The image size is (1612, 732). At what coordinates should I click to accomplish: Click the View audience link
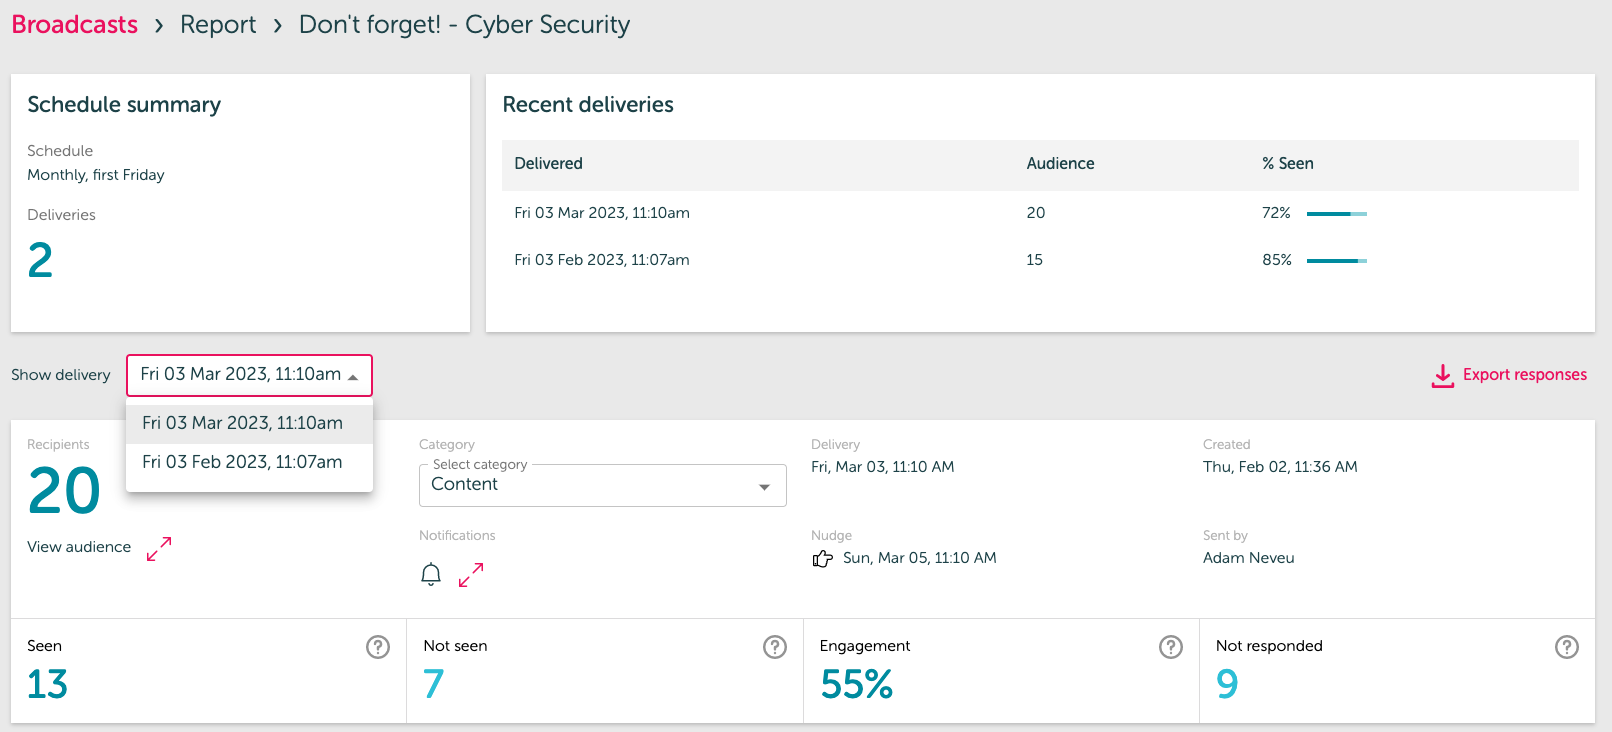click(79, 547)
